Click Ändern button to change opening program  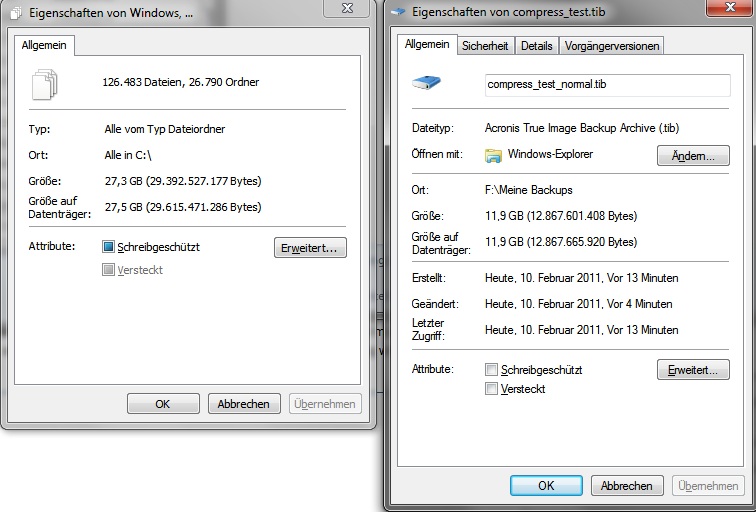[693, 156]
